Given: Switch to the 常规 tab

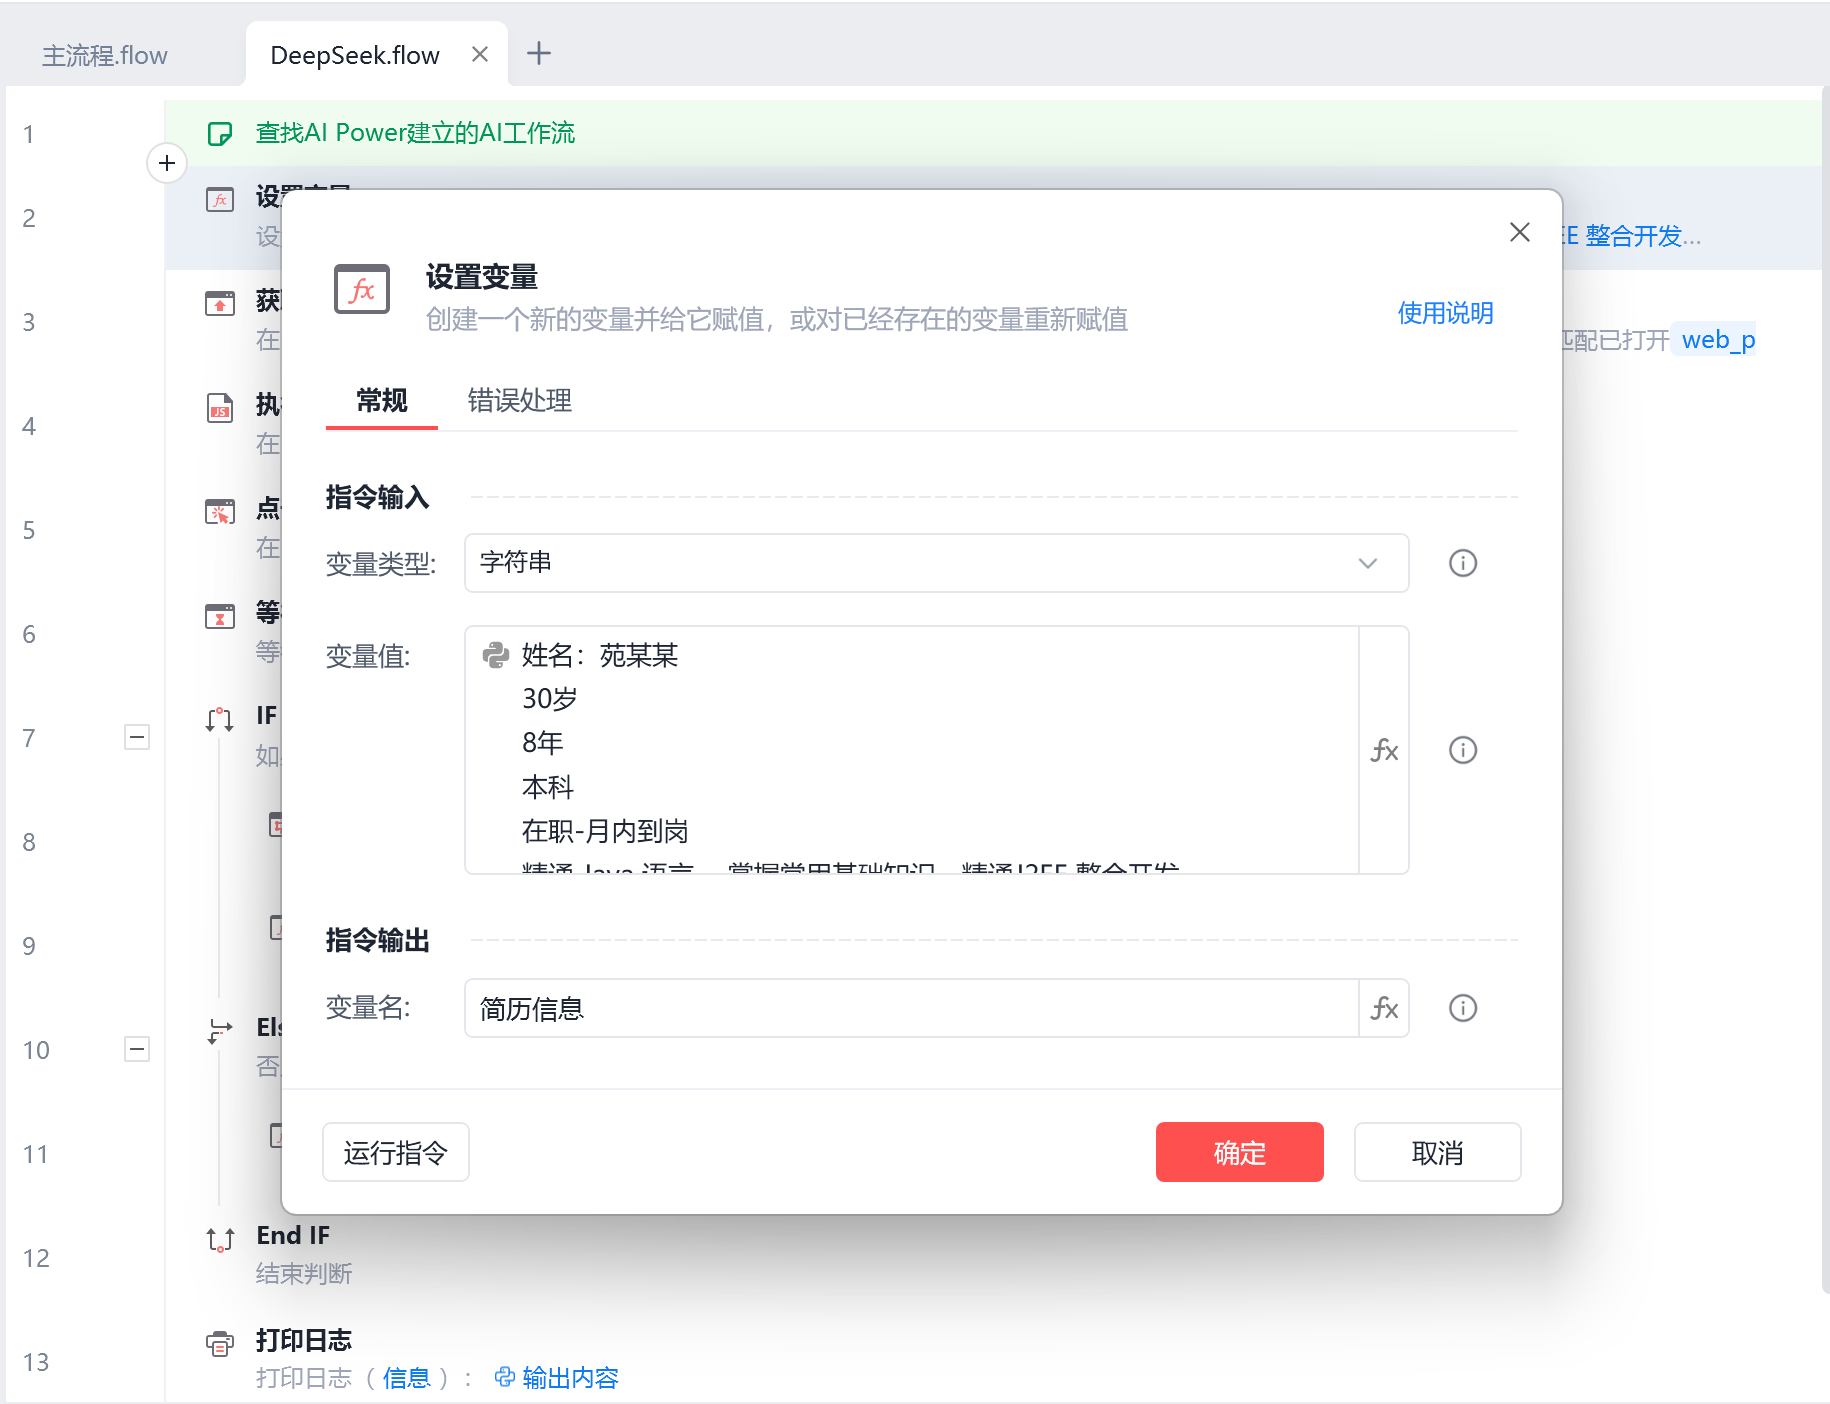Looking at the screenshot, I should point(382,401).
